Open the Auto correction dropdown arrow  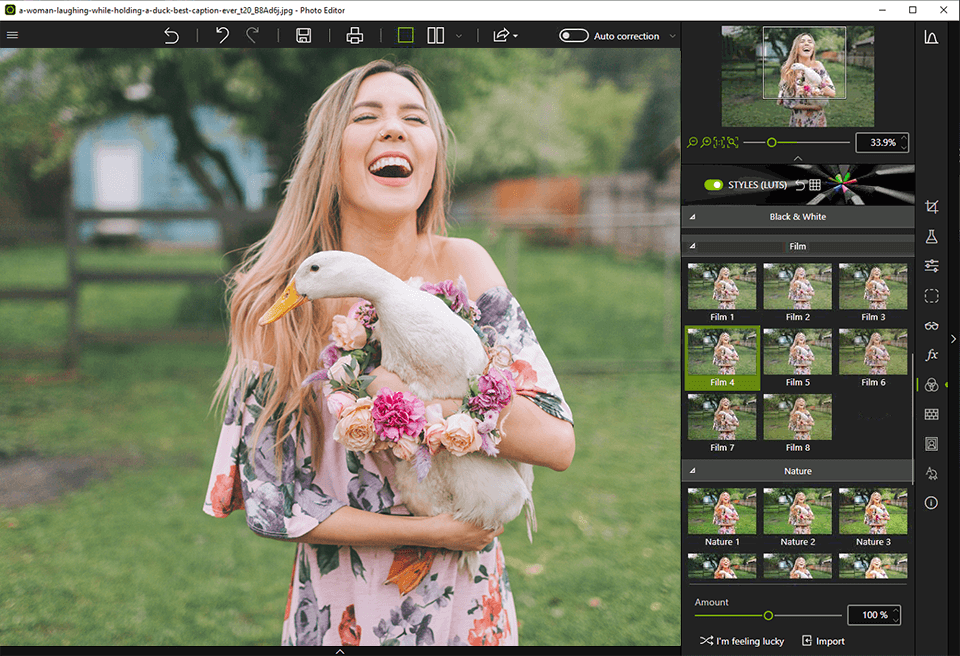coord(672,36)
